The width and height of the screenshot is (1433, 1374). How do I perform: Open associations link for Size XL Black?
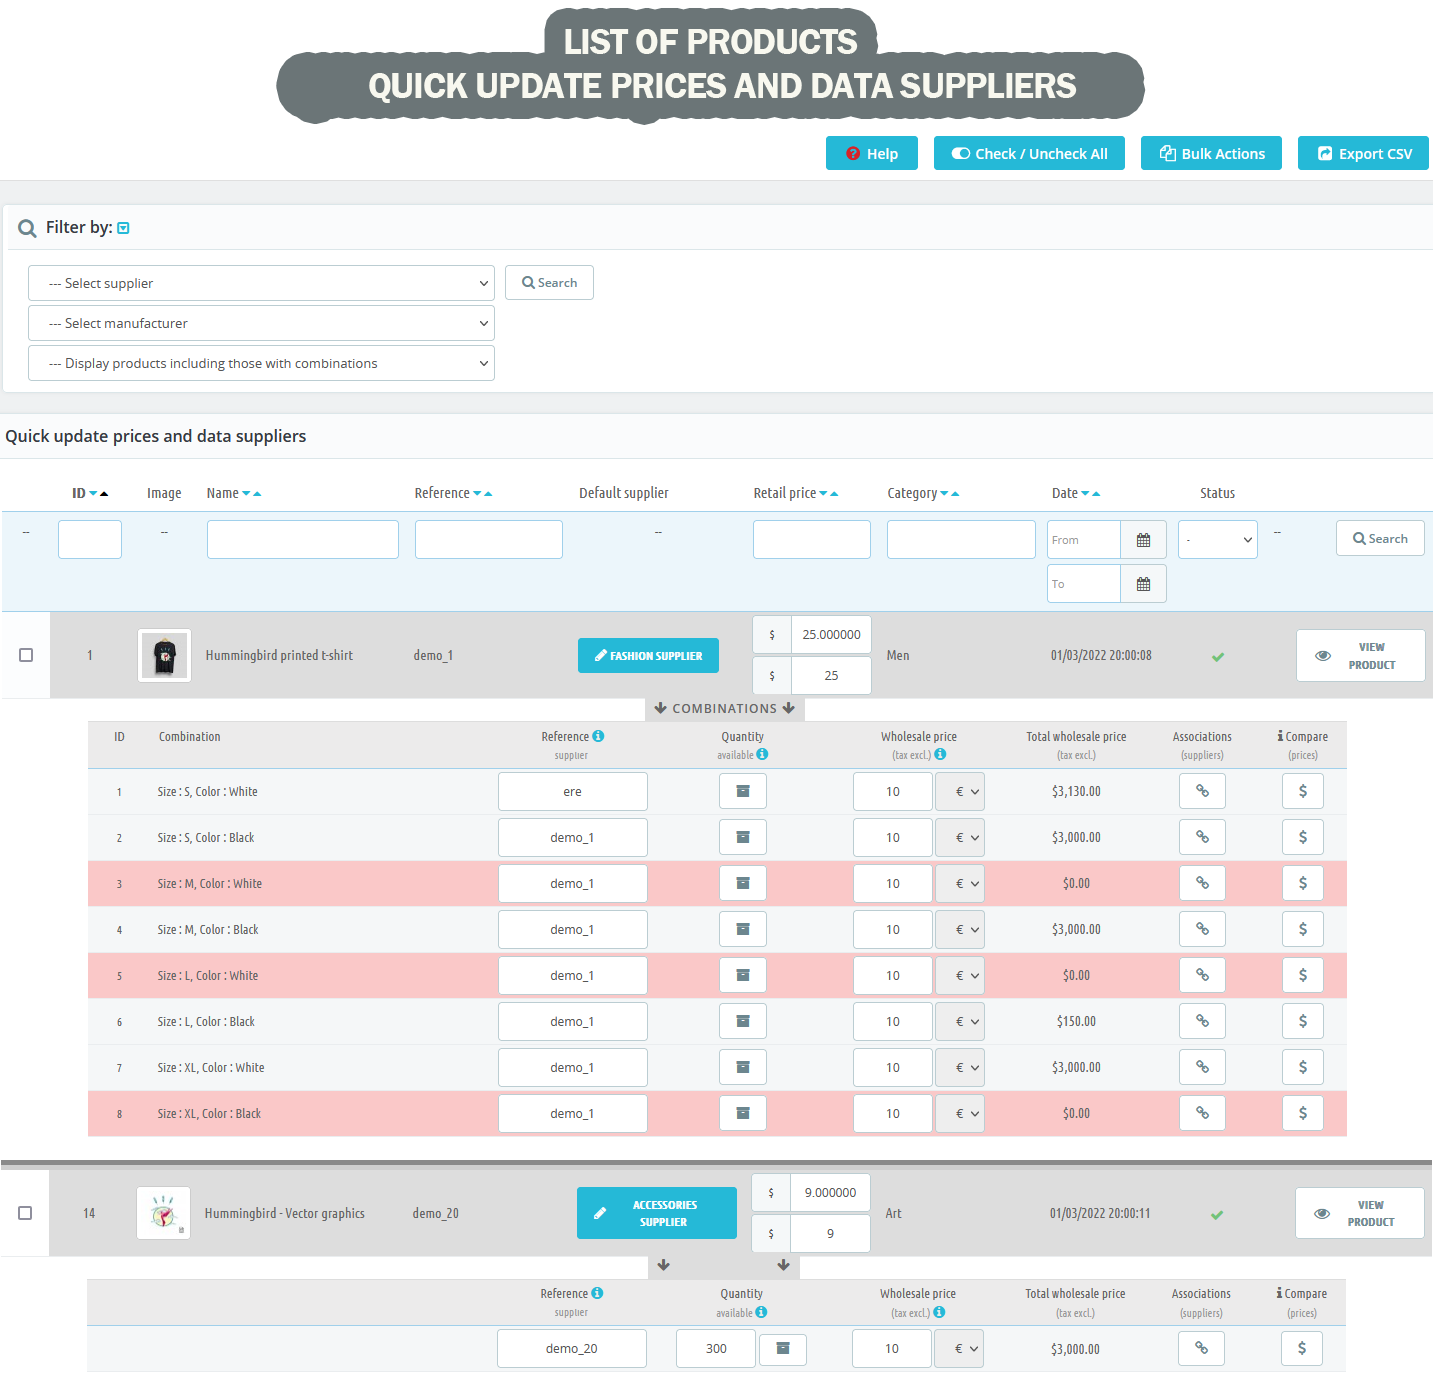point(1202,1113)
